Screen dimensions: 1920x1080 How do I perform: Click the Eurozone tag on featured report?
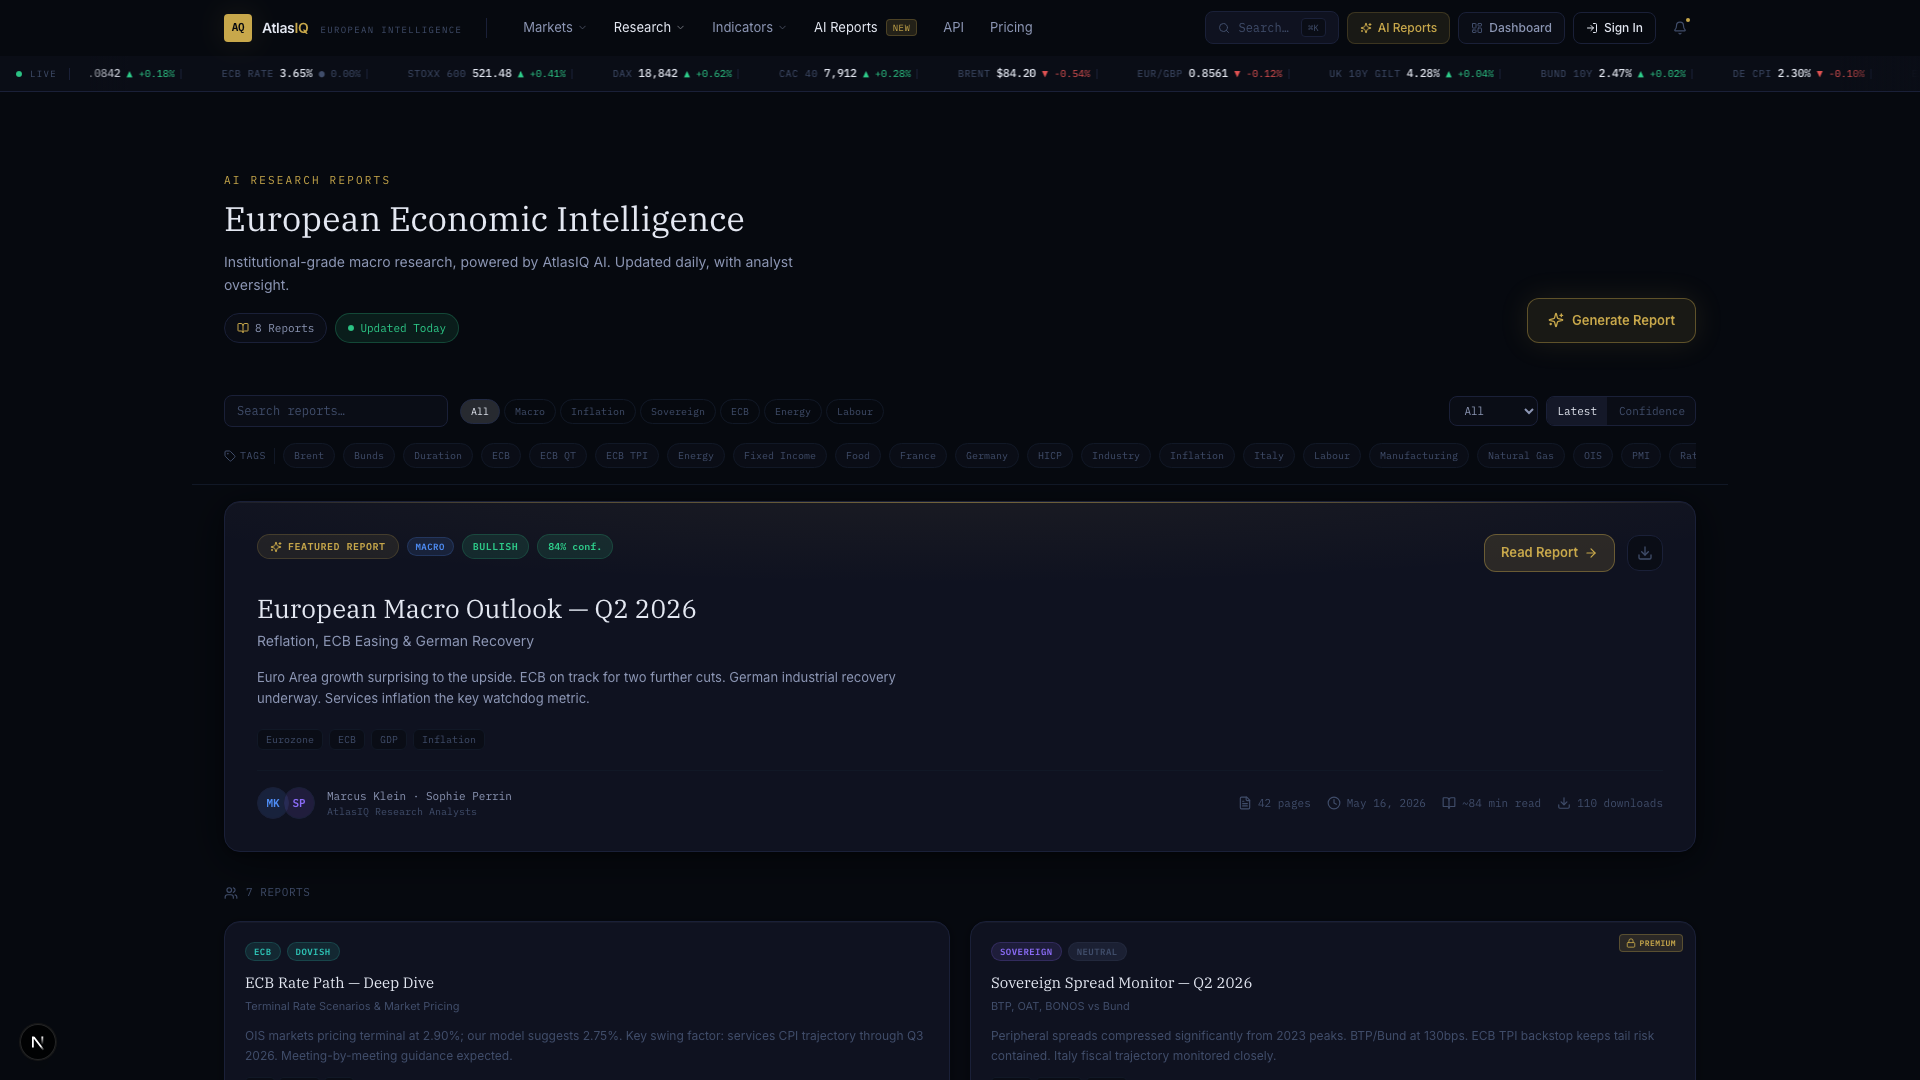click(290, 740)
